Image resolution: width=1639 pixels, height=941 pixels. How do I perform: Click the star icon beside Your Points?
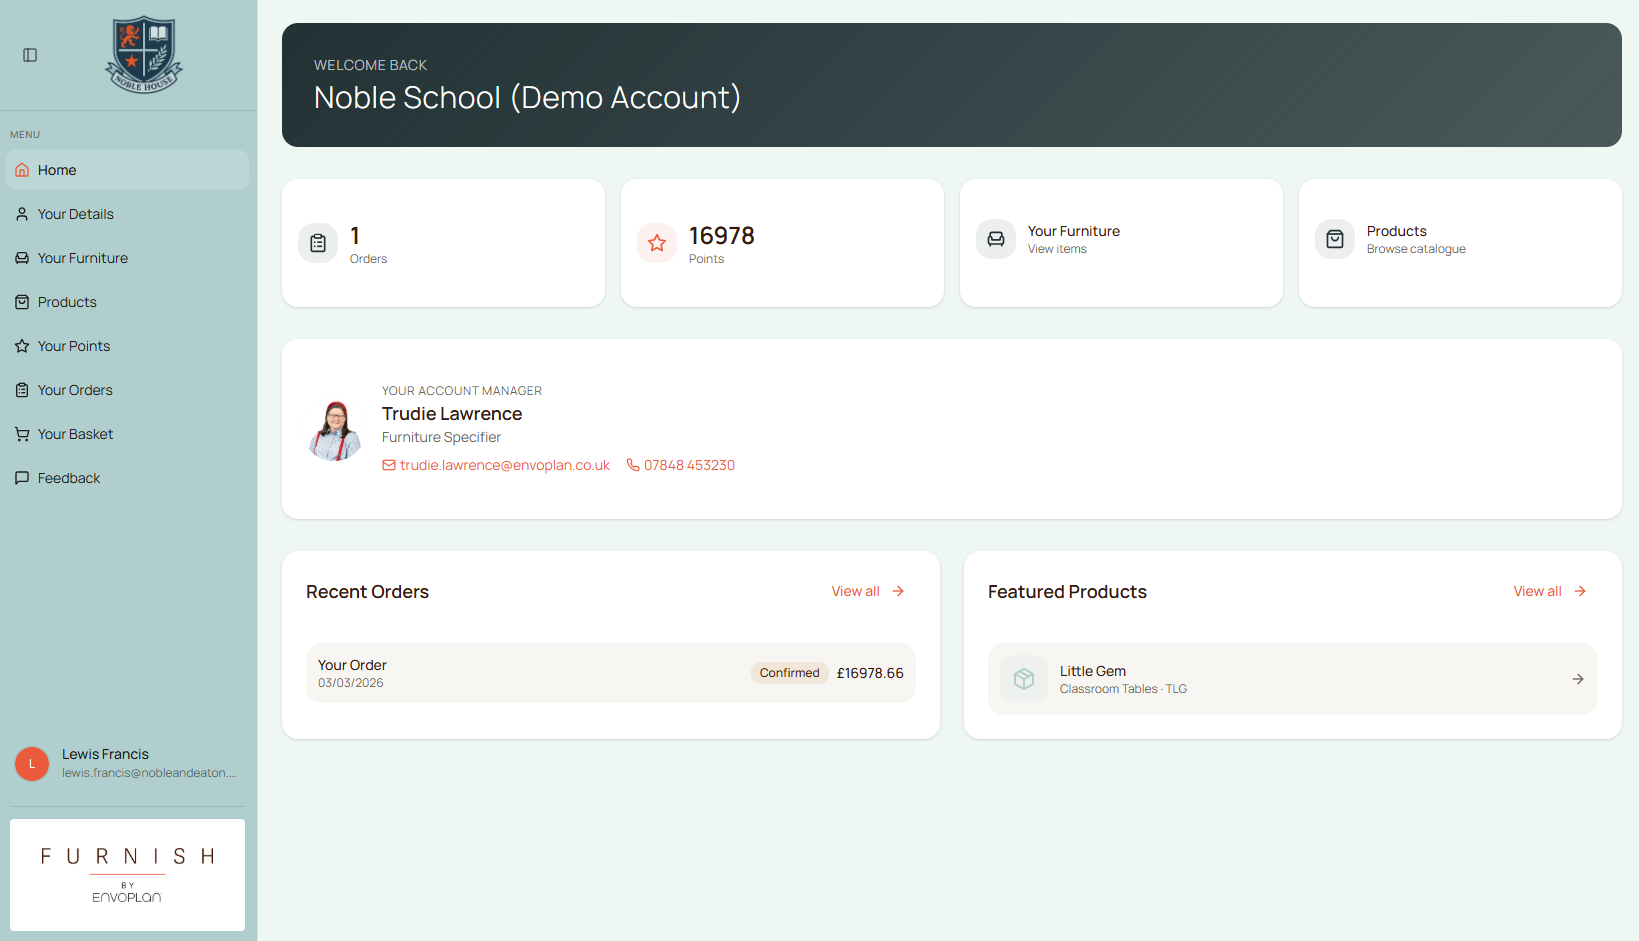click(22, 346)
